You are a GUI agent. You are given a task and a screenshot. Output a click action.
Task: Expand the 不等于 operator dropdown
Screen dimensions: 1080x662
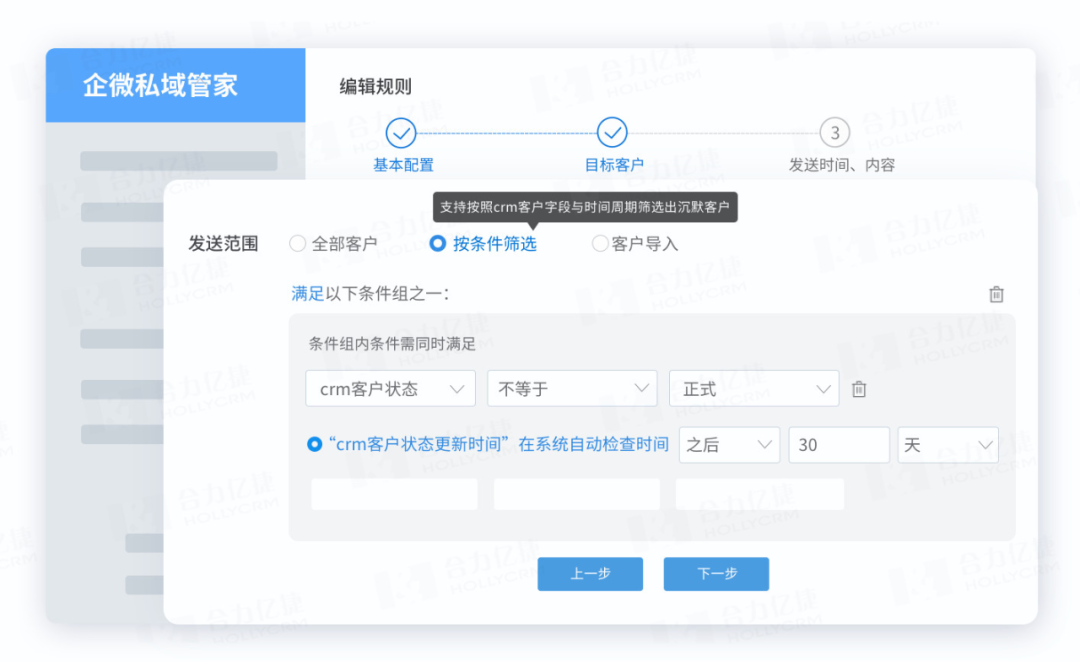click(x=571, y=389)
